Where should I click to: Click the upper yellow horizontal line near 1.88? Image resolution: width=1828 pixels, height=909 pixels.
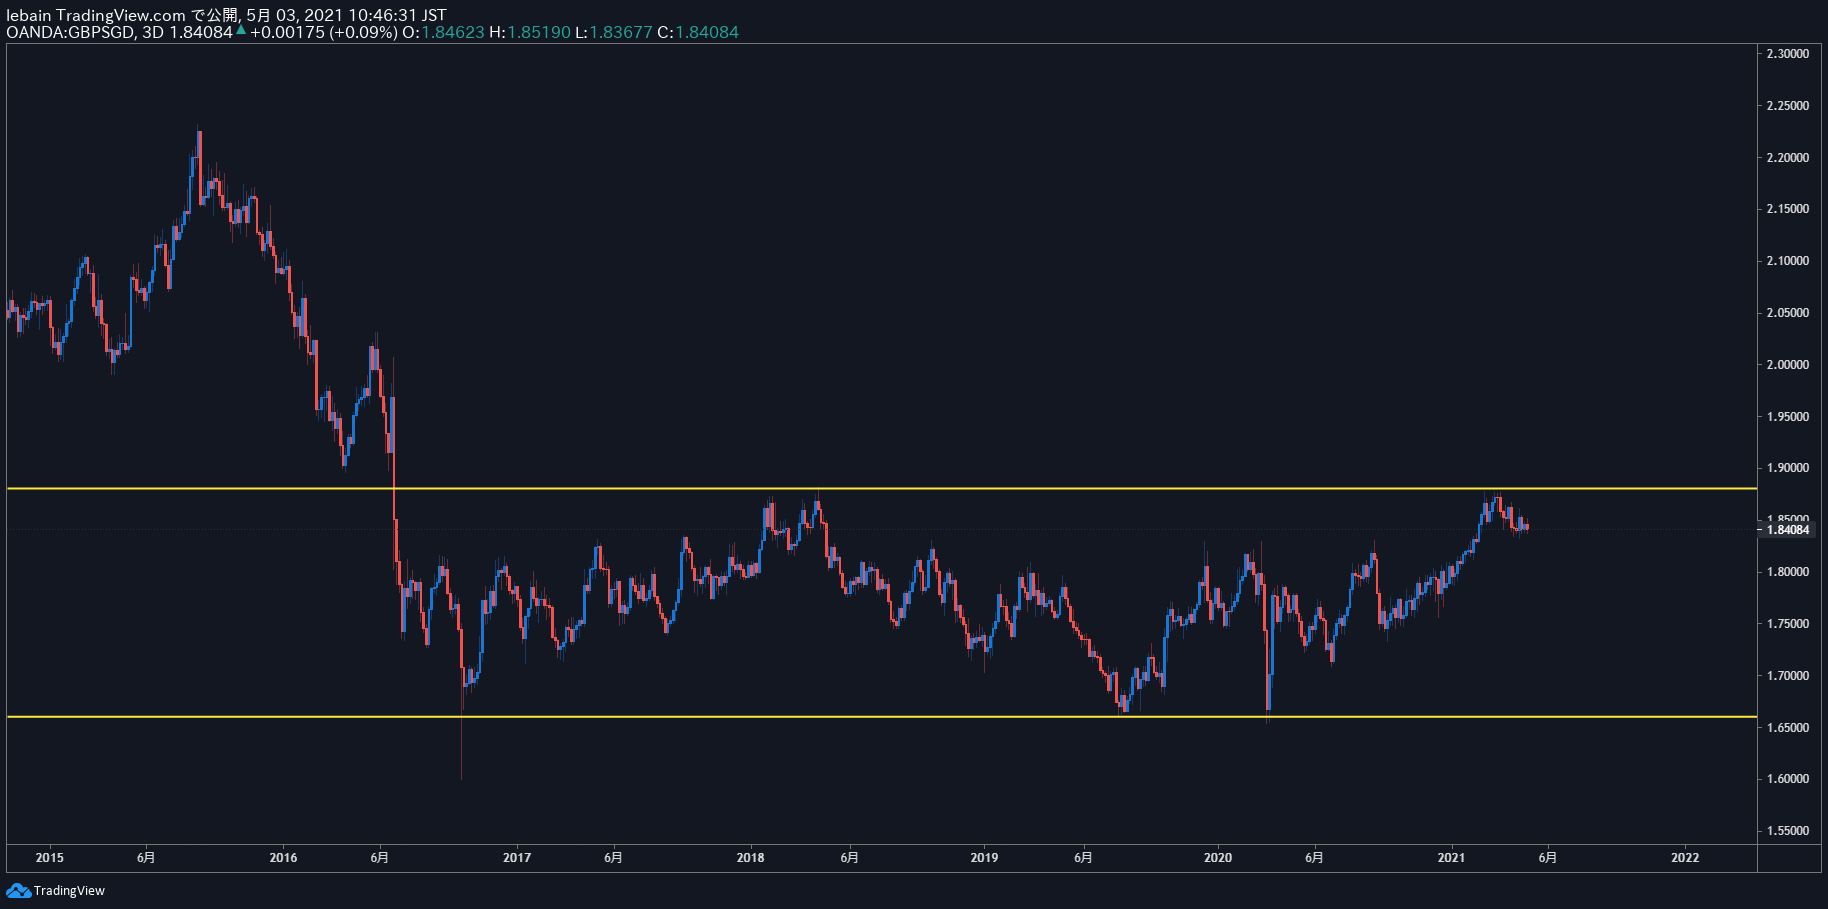click(881, 488)
